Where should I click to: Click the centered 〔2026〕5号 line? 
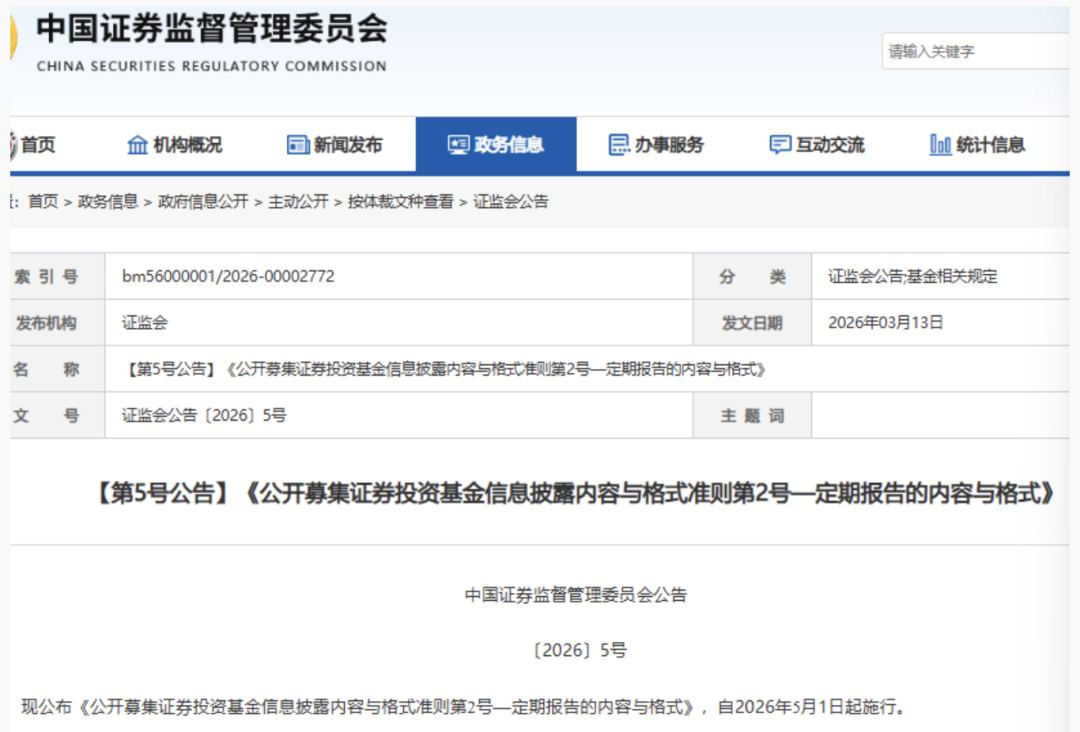580,650
